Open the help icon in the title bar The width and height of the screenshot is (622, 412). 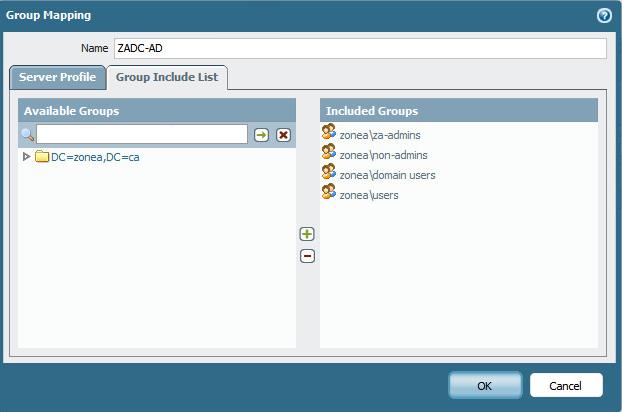(x=604, y=16)
